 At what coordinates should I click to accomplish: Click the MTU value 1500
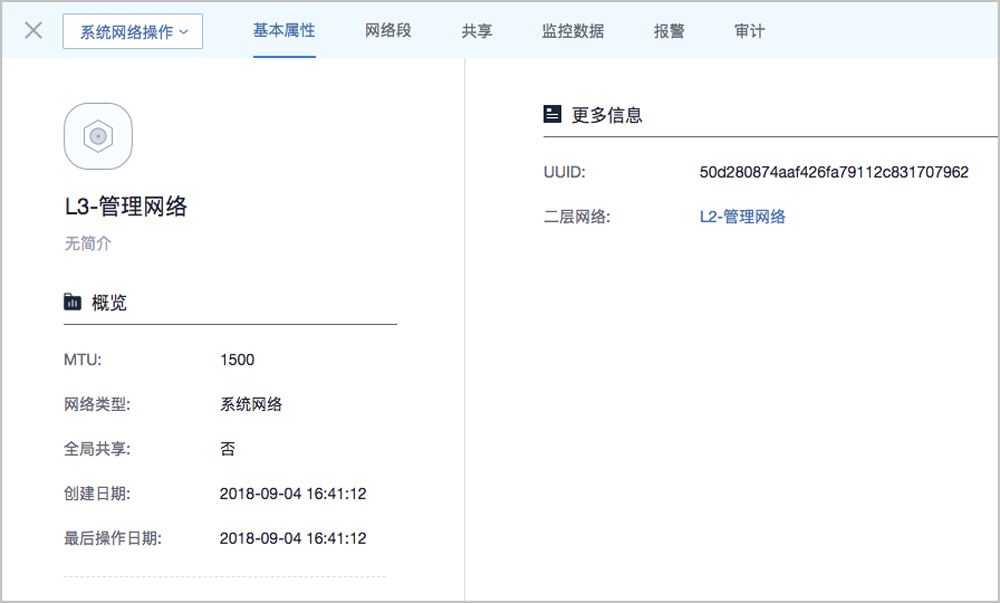(x=237, y=360)
